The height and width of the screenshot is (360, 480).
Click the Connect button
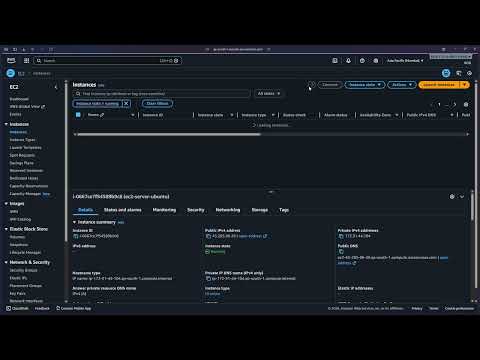point(330,85)
